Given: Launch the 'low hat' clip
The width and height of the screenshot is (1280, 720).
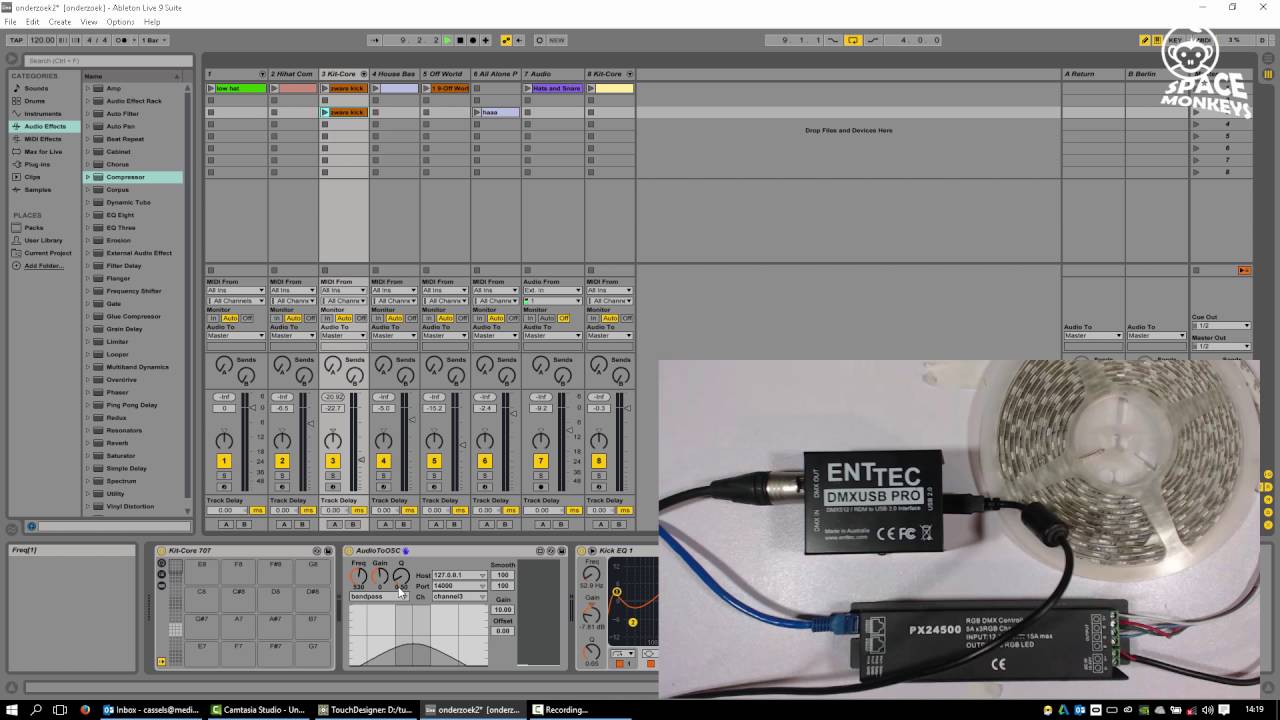Looking at the screenshot, I should pyautogui.click(x=211, y=88).
